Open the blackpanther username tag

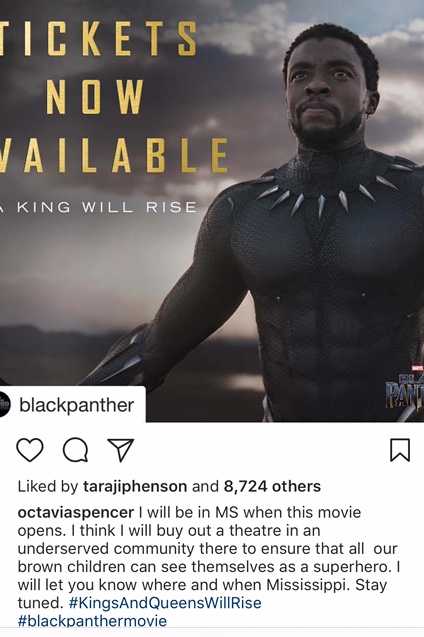pyautogui.click(x=76, y=405)
